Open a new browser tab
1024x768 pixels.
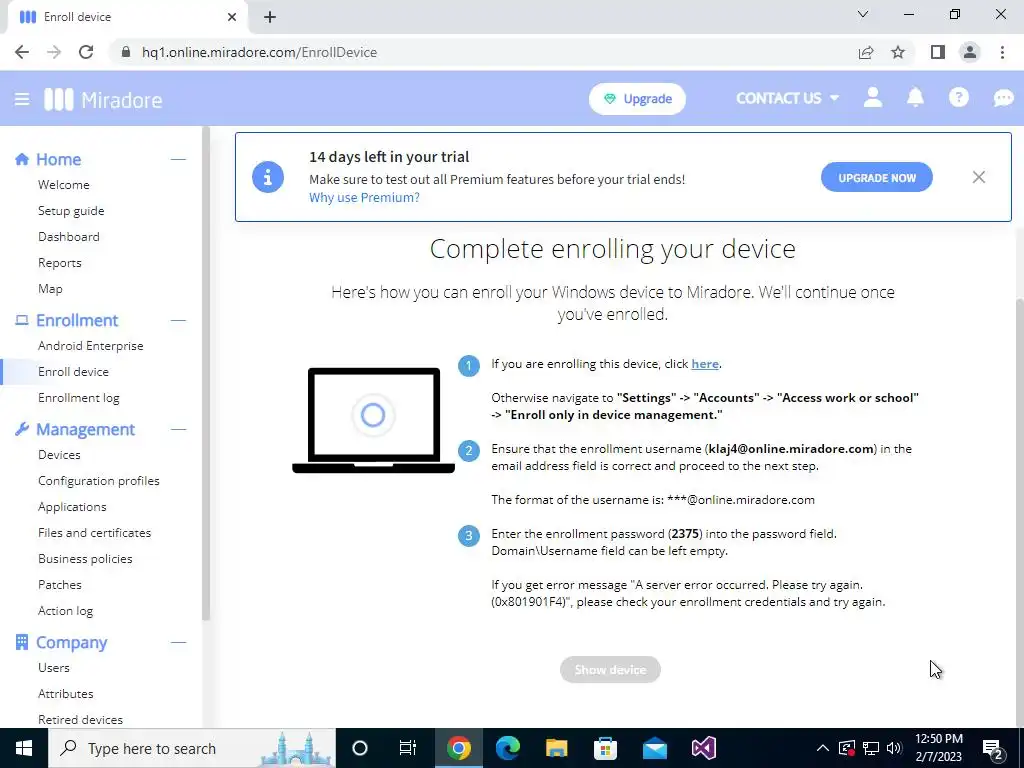click(270, 18)
